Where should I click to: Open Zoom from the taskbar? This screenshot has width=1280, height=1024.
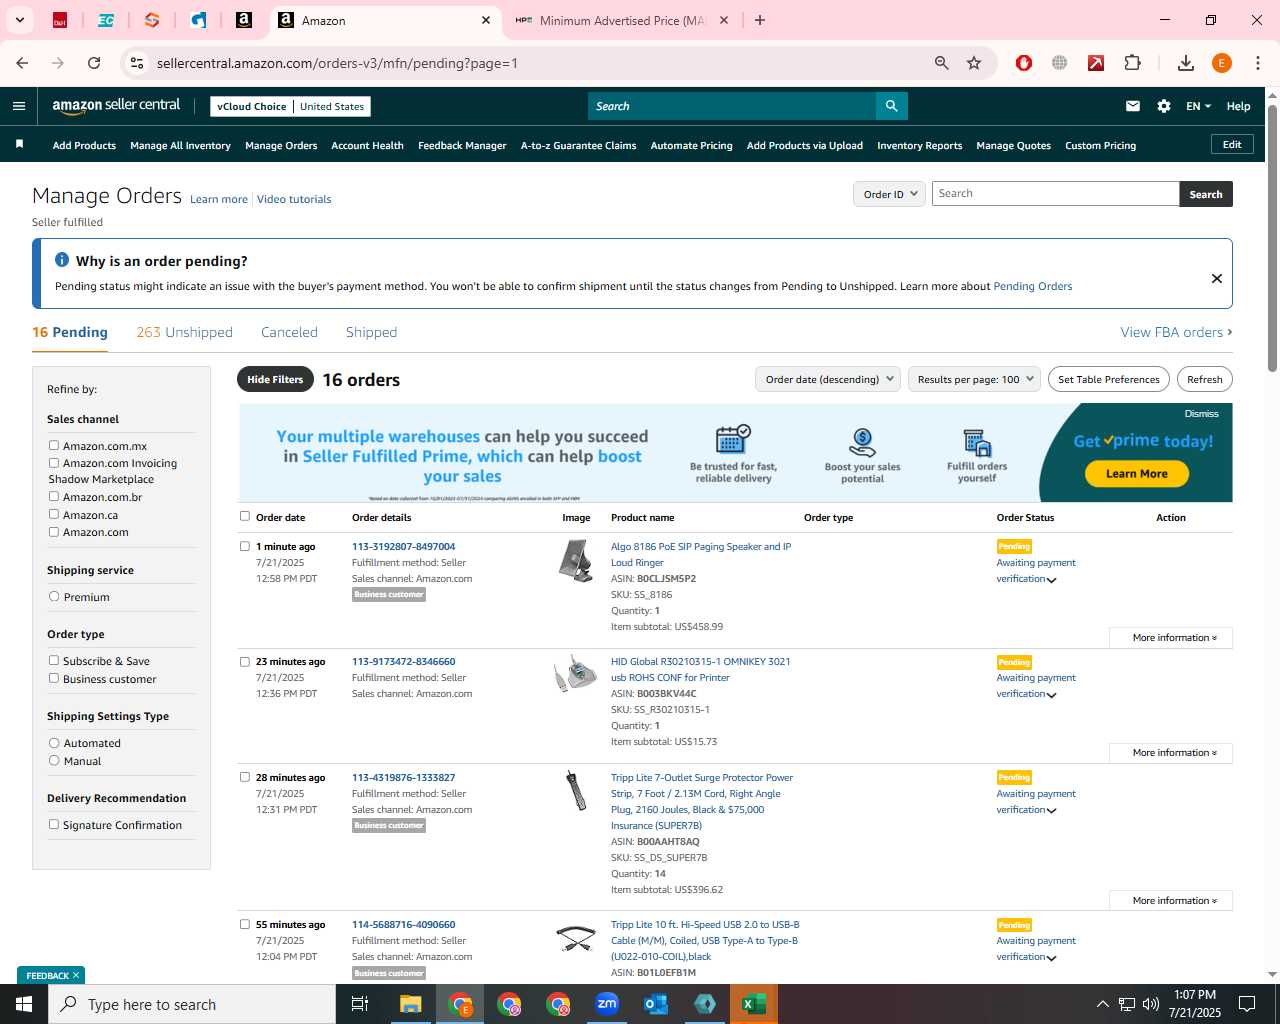click(607, 1004)
